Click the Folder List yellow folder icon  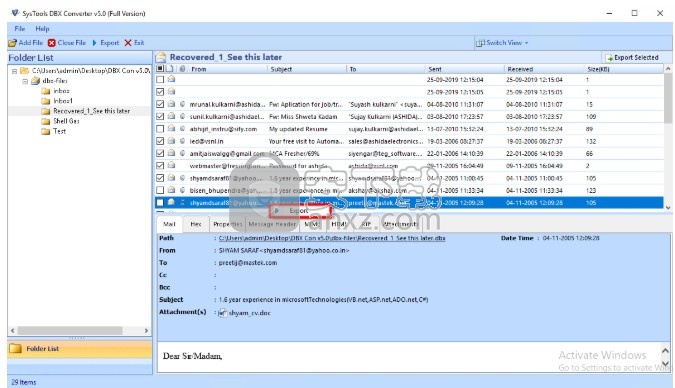click(x=15, y=348)
